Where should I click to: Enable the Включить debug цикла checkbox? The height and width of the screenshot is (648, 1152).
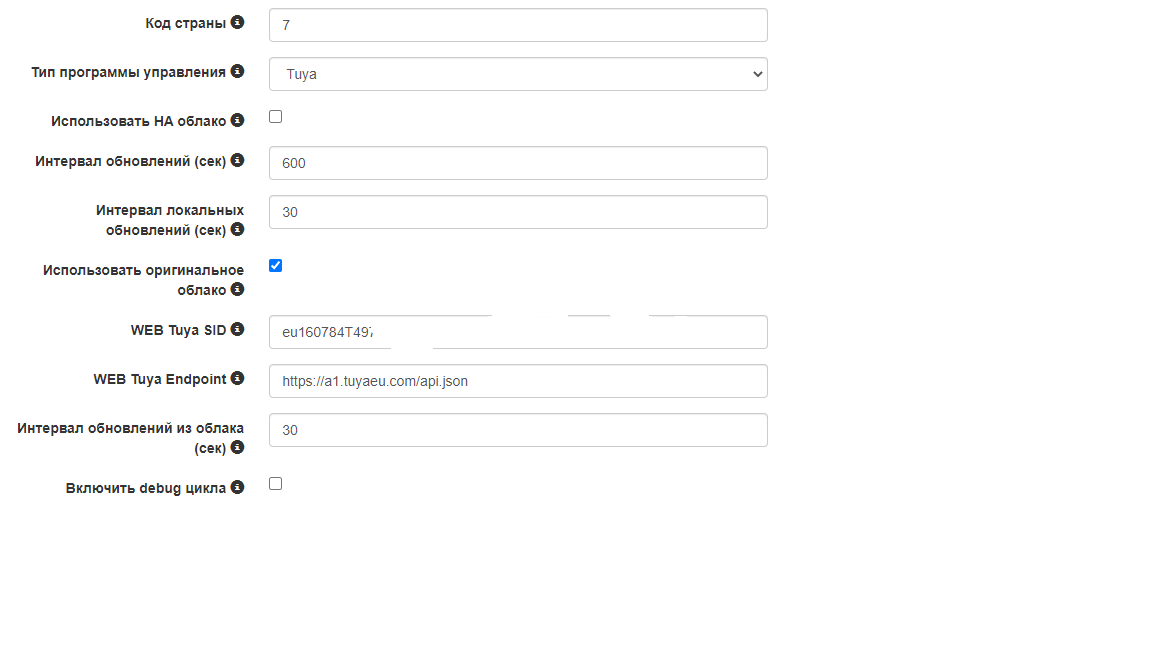point(276,484)
